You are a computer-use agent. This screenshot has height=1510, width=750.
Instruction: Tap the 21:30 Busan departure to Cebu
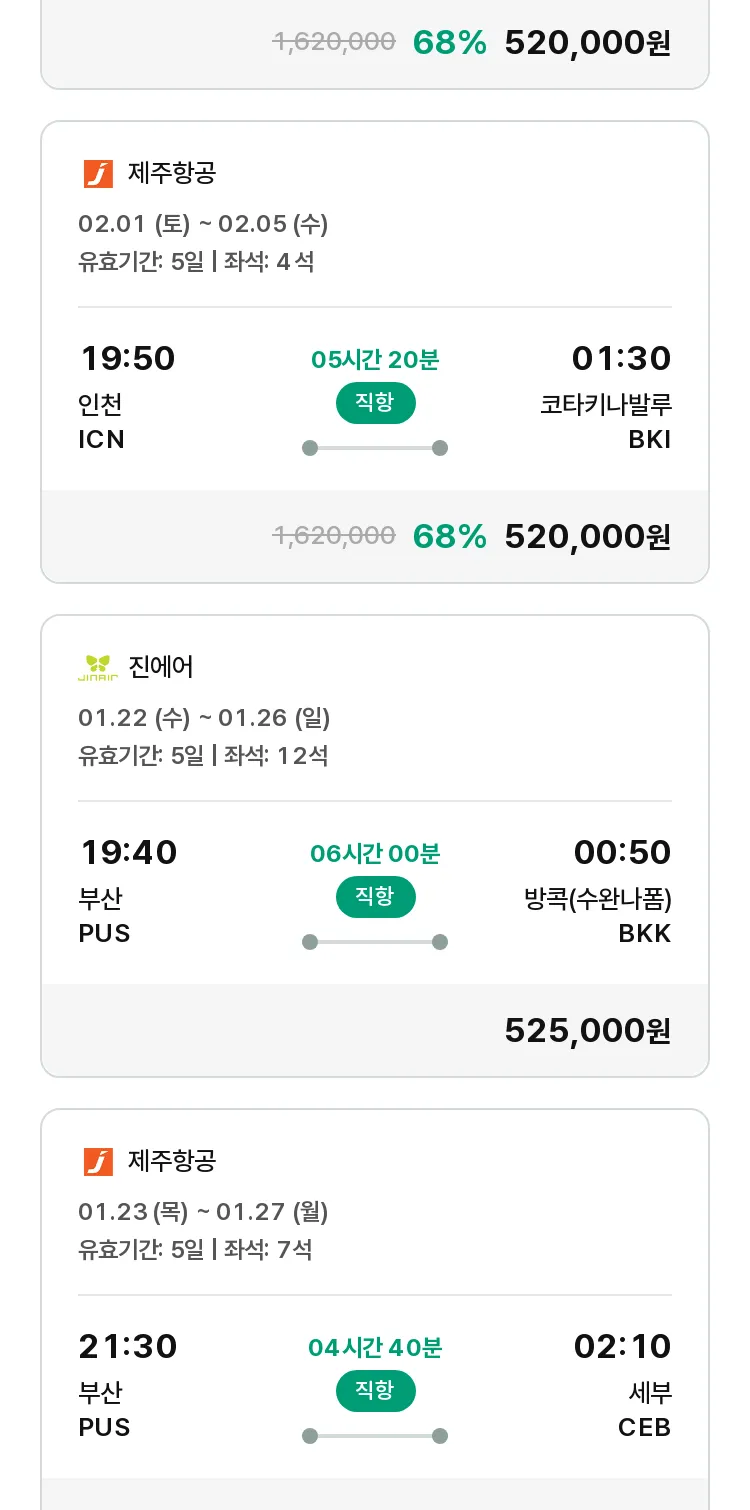127,1346
